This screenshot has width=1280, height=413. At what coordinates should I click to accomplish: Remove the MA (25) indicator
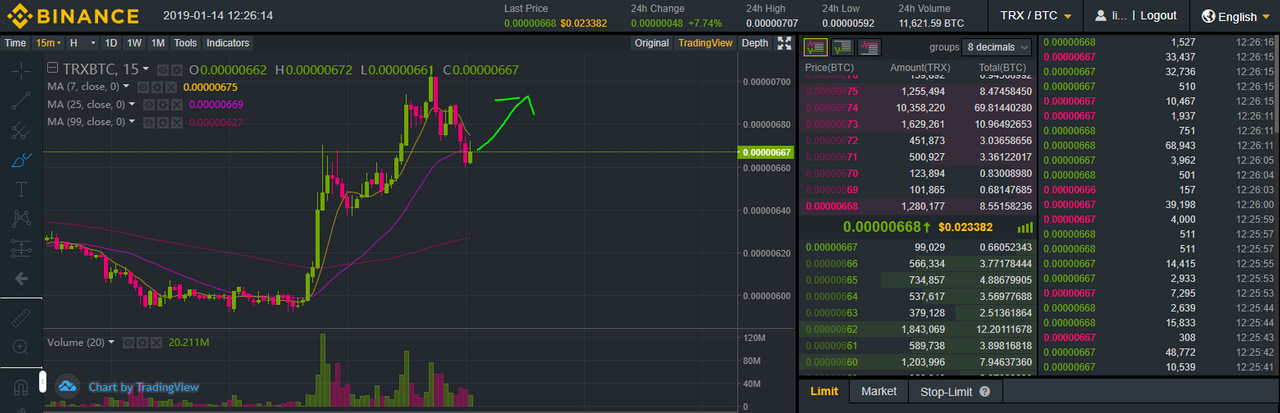click(176, 104)
